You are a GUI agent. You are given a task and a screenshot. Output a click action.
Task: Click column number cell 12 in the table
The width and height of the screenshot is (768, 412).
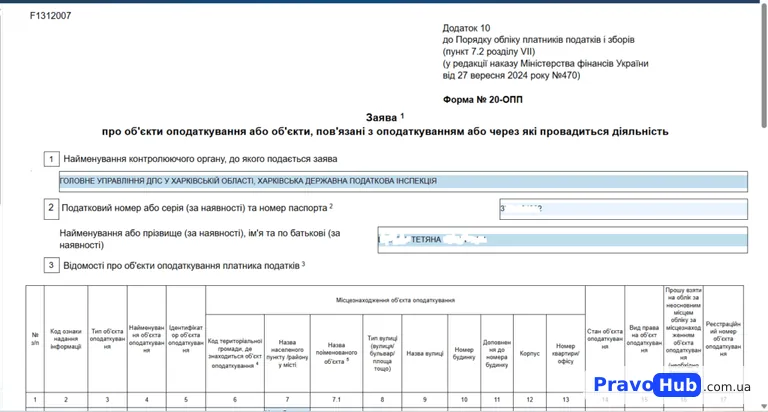pos(529,399)
